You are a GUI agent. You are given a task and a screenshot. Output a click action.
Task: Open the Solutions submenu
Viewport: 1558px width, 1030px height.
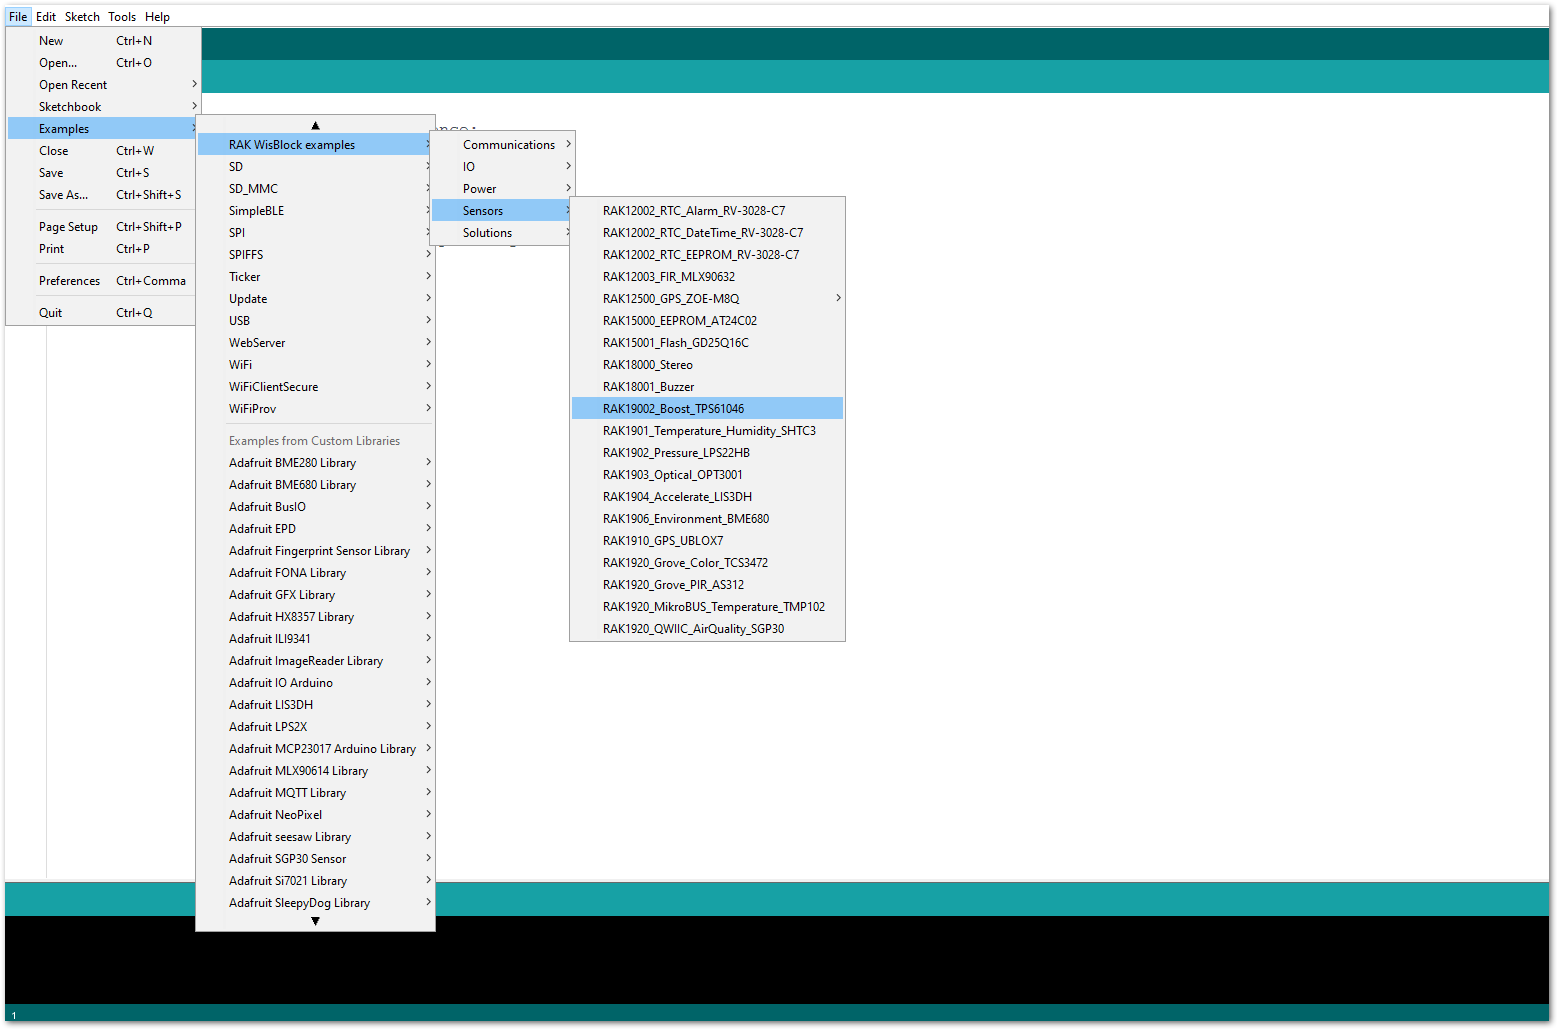(x=503, y=233)
